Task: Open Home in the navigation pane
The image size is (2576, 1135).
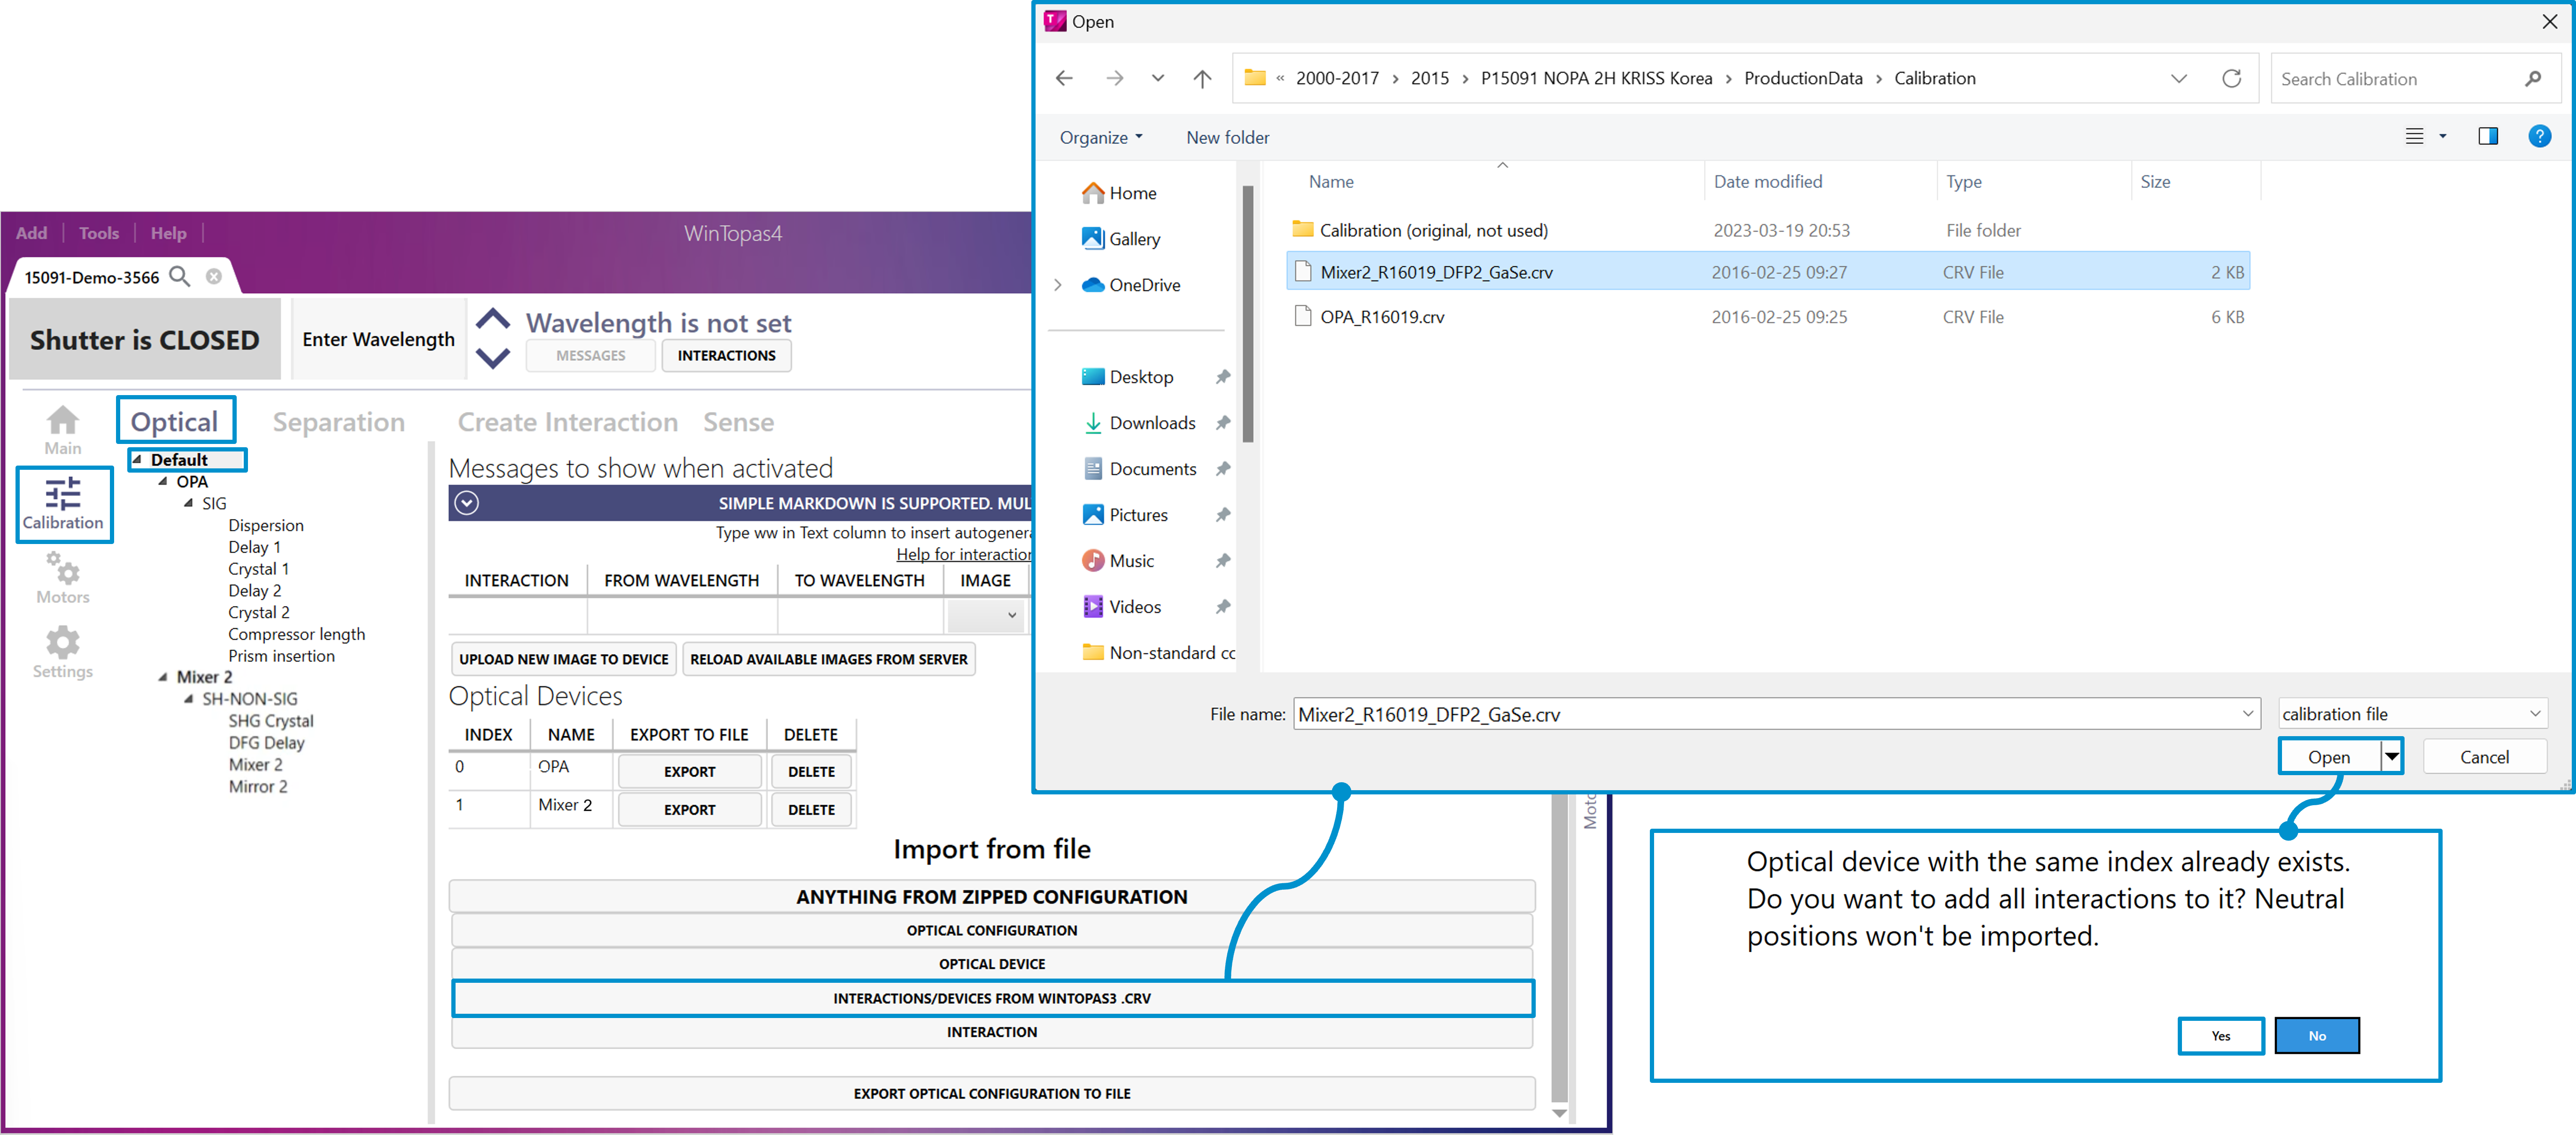Action: [x=1120, y=192]
